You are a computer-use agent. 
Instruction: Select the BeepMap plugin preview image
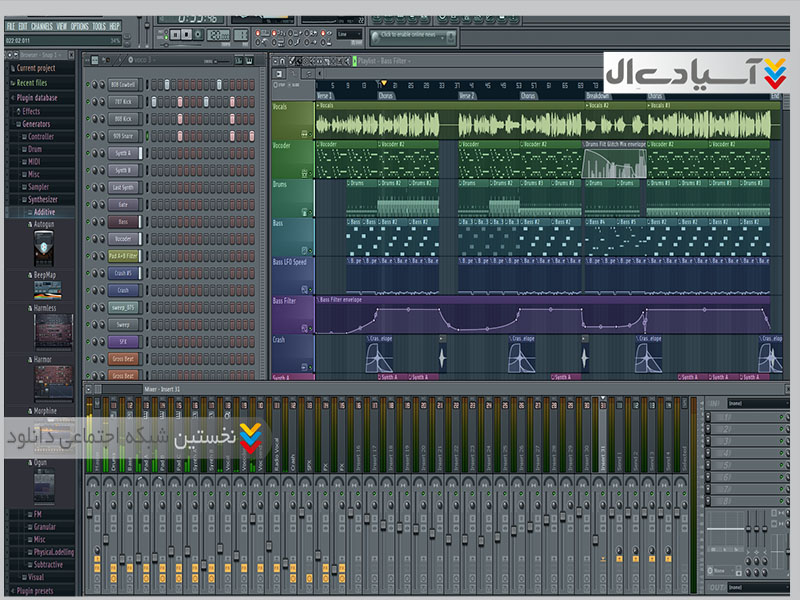point(48,290)
